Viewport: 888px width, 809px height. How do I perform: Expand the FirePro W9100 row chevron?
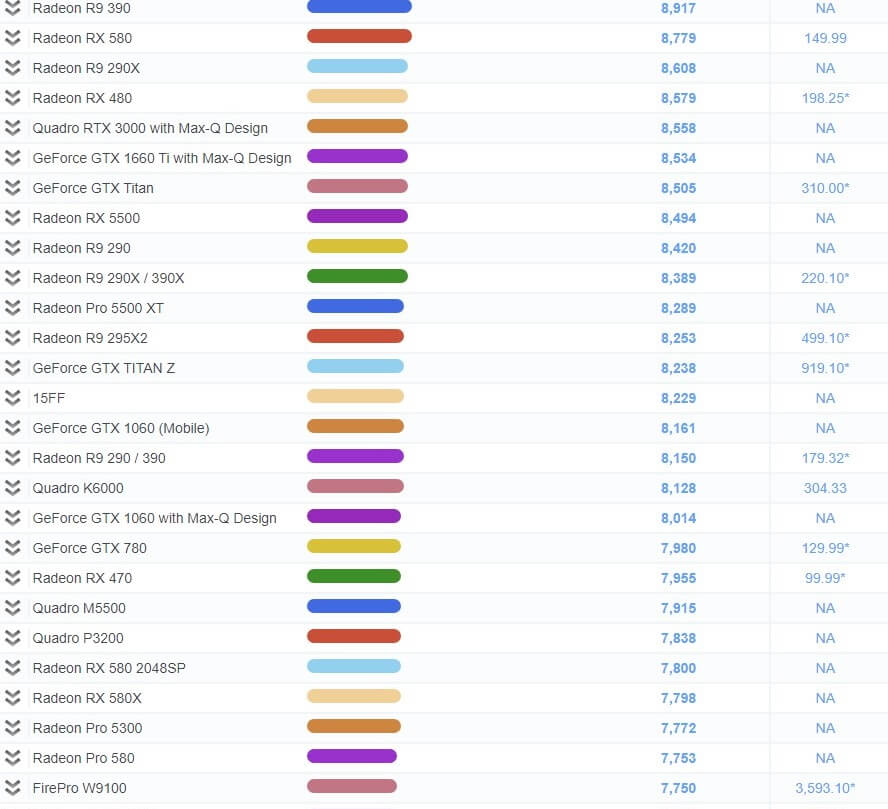tap(12, 788)
